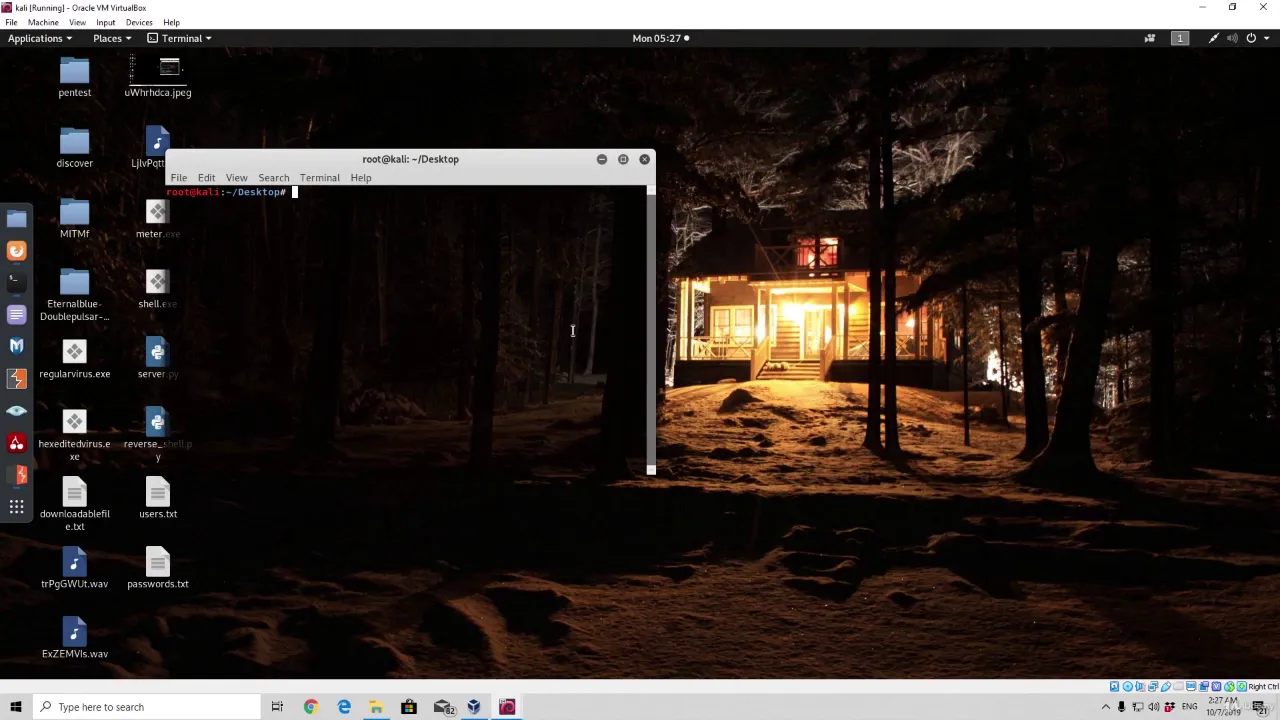Select the meter.exe file on desktop
1280x720 pixels.
[x=158, y=219]
